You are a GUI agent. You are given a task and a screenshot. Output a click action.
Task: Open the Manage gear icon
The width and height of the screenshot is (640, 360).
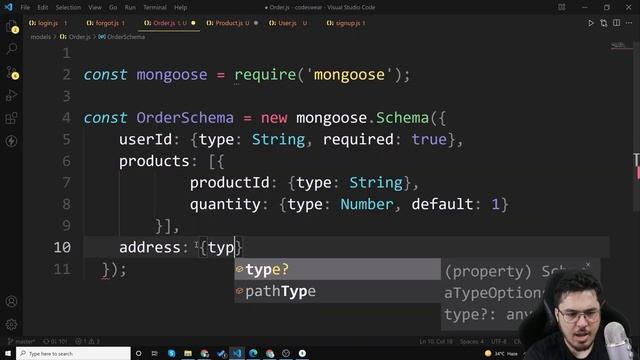pos(11,324)
